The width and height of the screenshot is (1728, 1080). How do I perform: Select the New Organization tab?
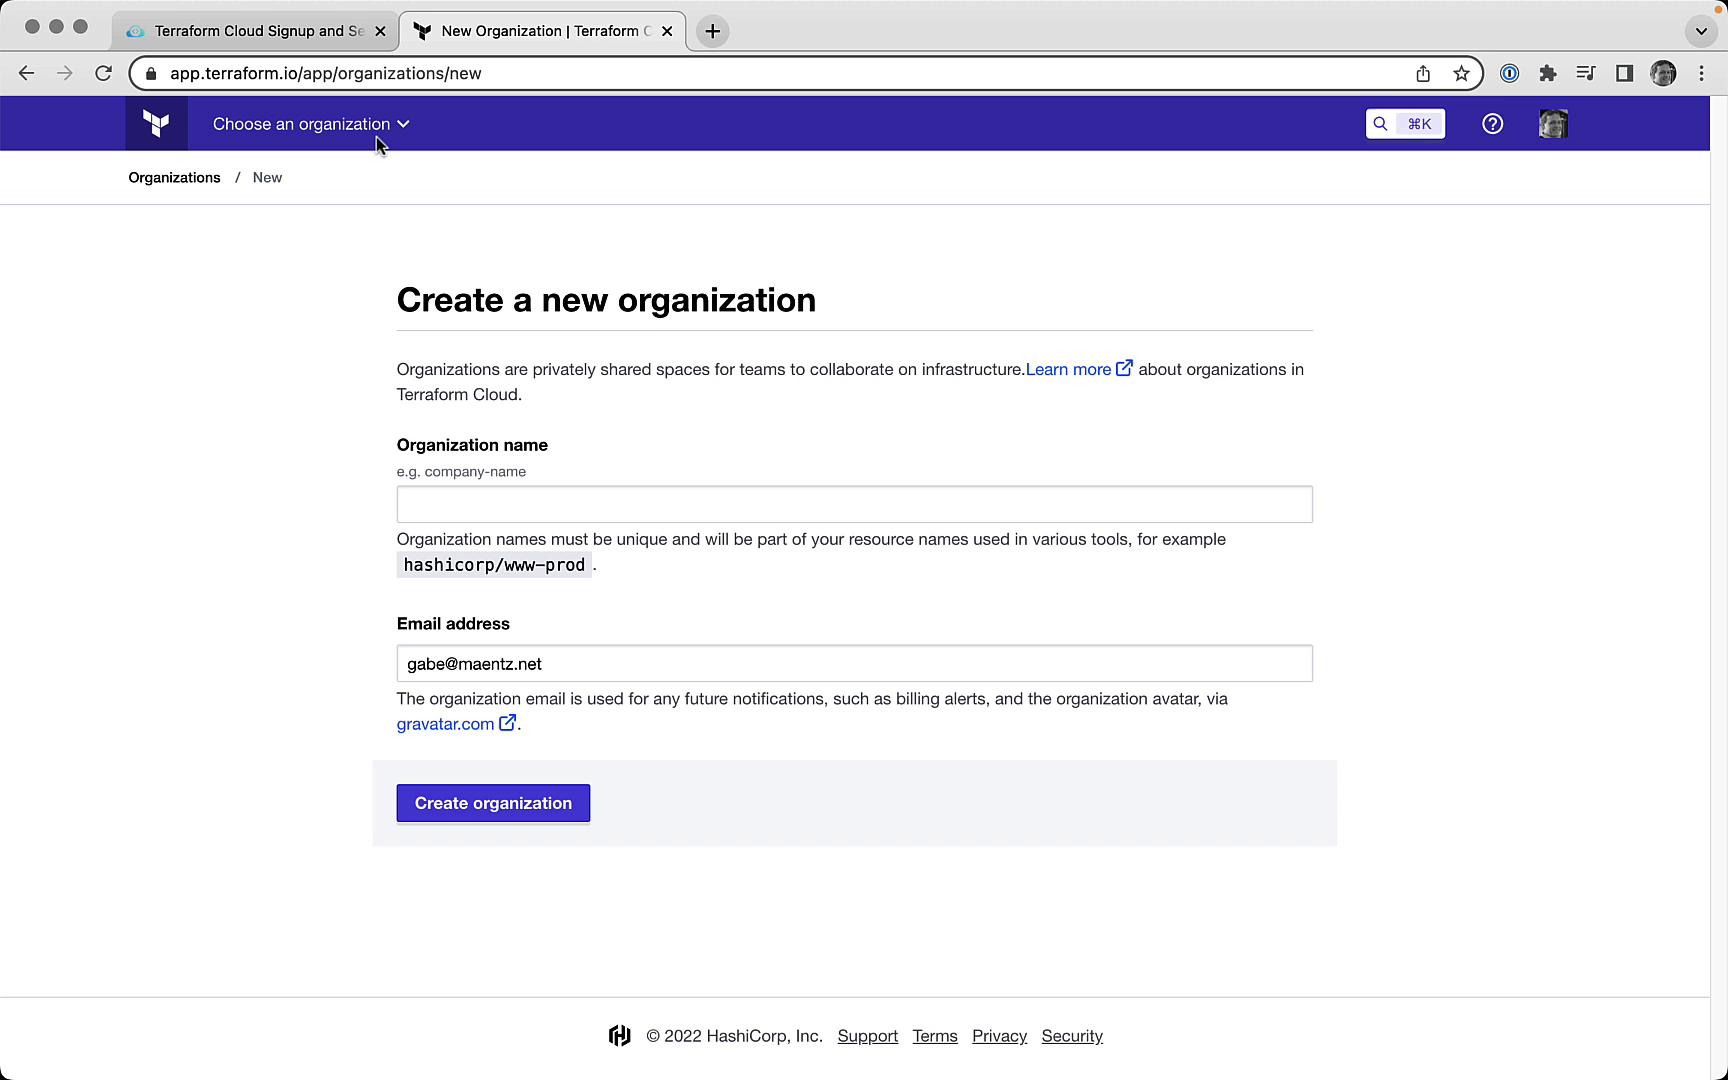(x=541, y=31)
